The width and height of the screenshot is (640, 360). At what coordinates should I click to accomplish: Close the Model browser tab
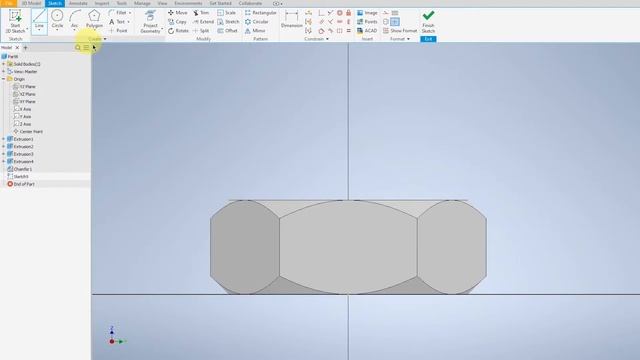17,47
